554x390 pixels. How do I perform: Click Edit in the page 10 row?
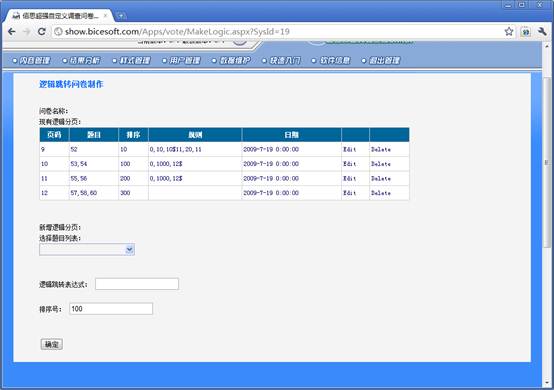pos(349,164)
